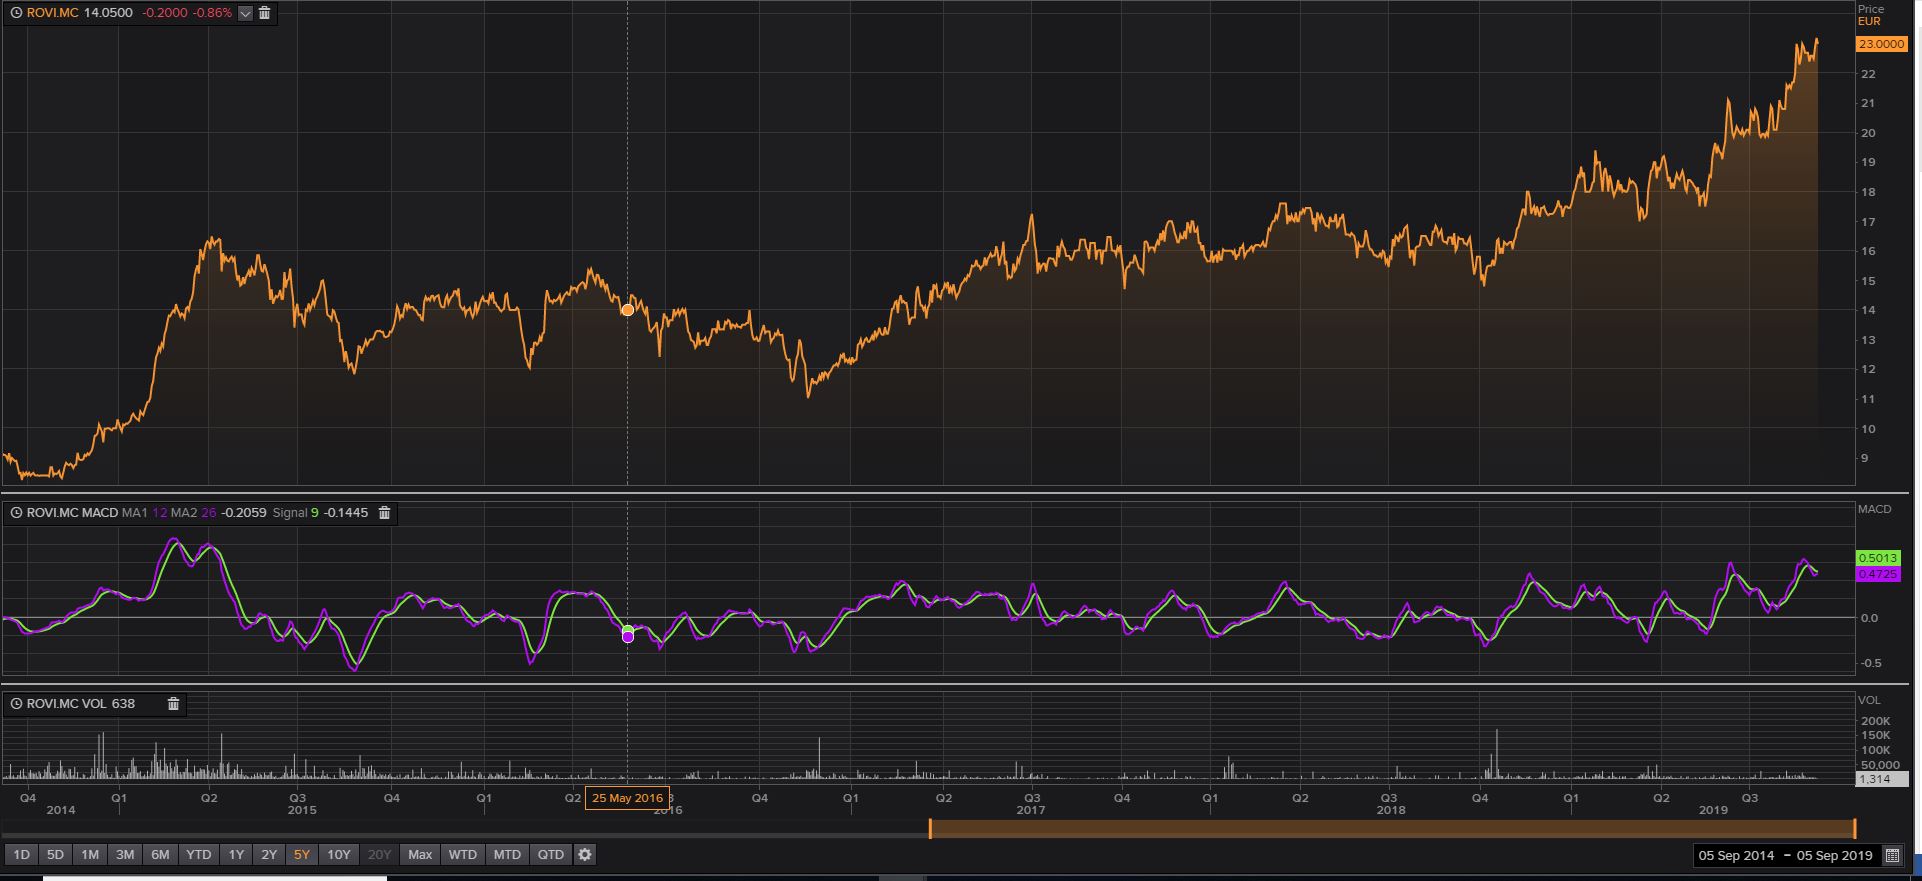The image size is (1922, 881).
Task: Click the MA1 12 parameter
Action: [144, 513]
